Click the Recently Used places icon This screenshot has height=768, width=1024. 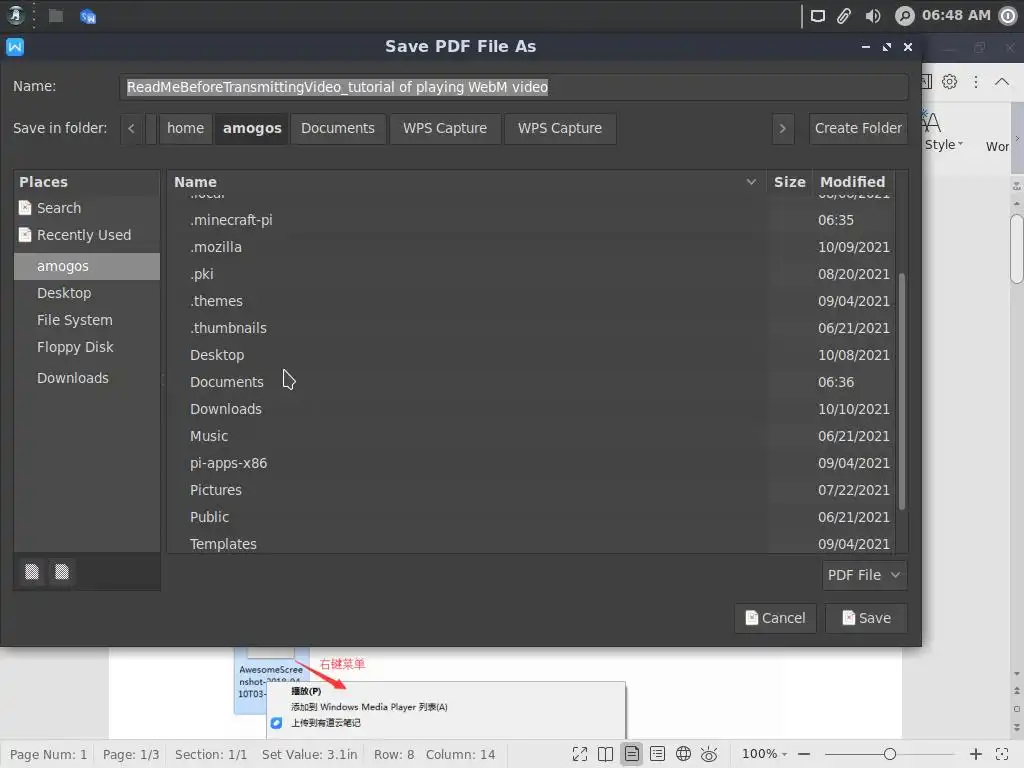25,234
